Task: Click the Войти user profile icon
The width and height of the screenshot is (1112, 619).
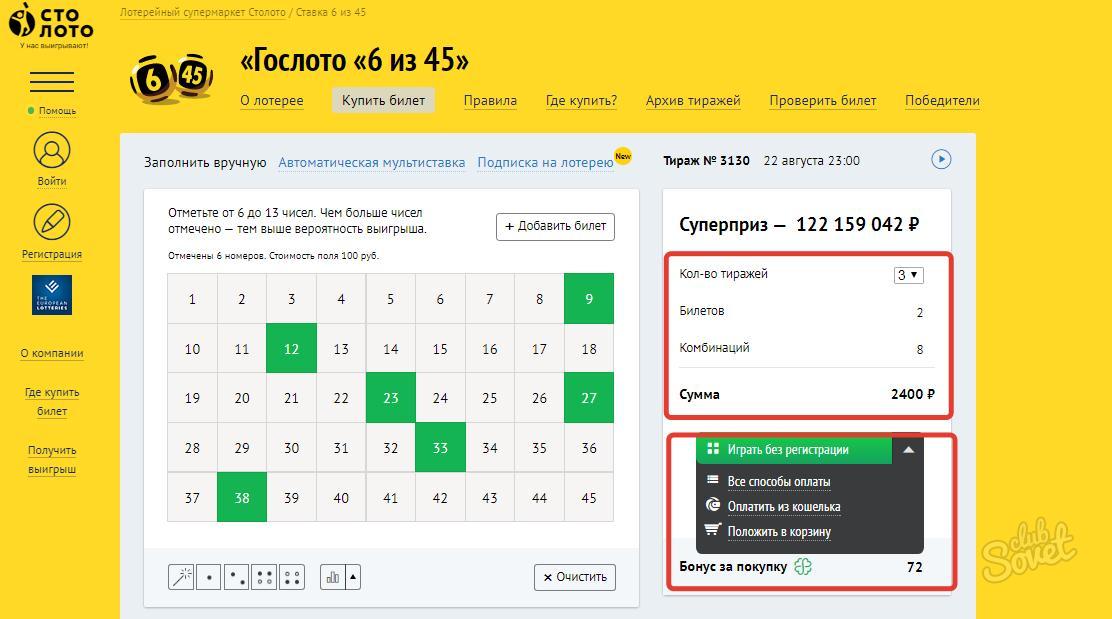Action: pos(52,150)
